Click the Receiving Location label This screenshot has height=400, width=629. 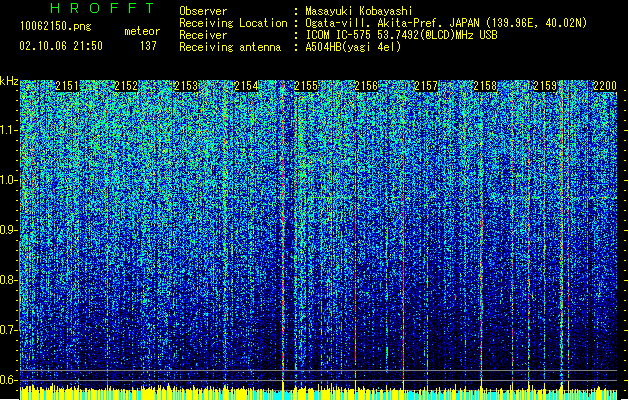point(233,23)
